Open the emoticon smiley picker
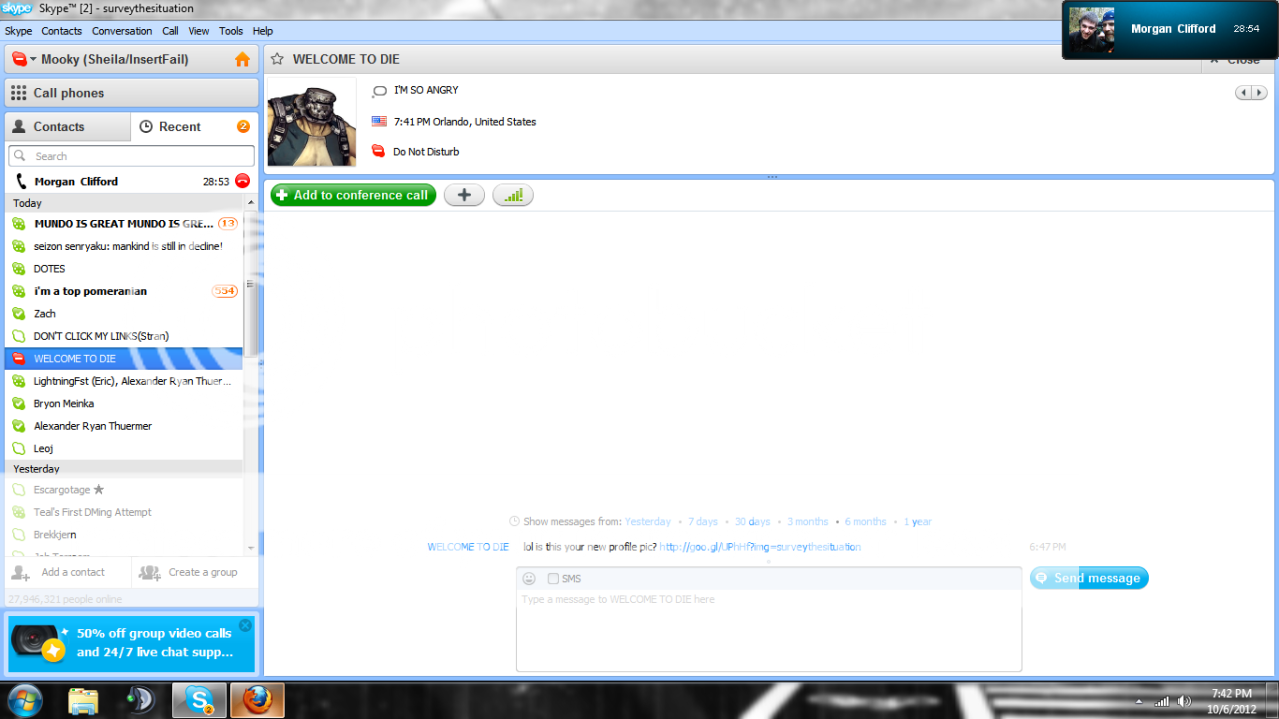Viewport: 1279px width, 719px height. (x=529, y=579)
